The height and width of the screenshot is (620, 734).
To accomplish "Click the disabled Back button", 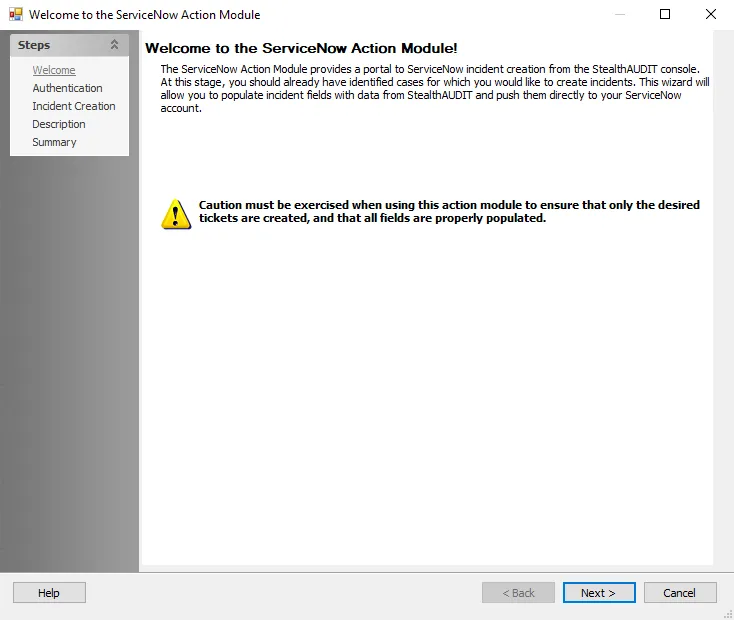I will coord(518,593).
